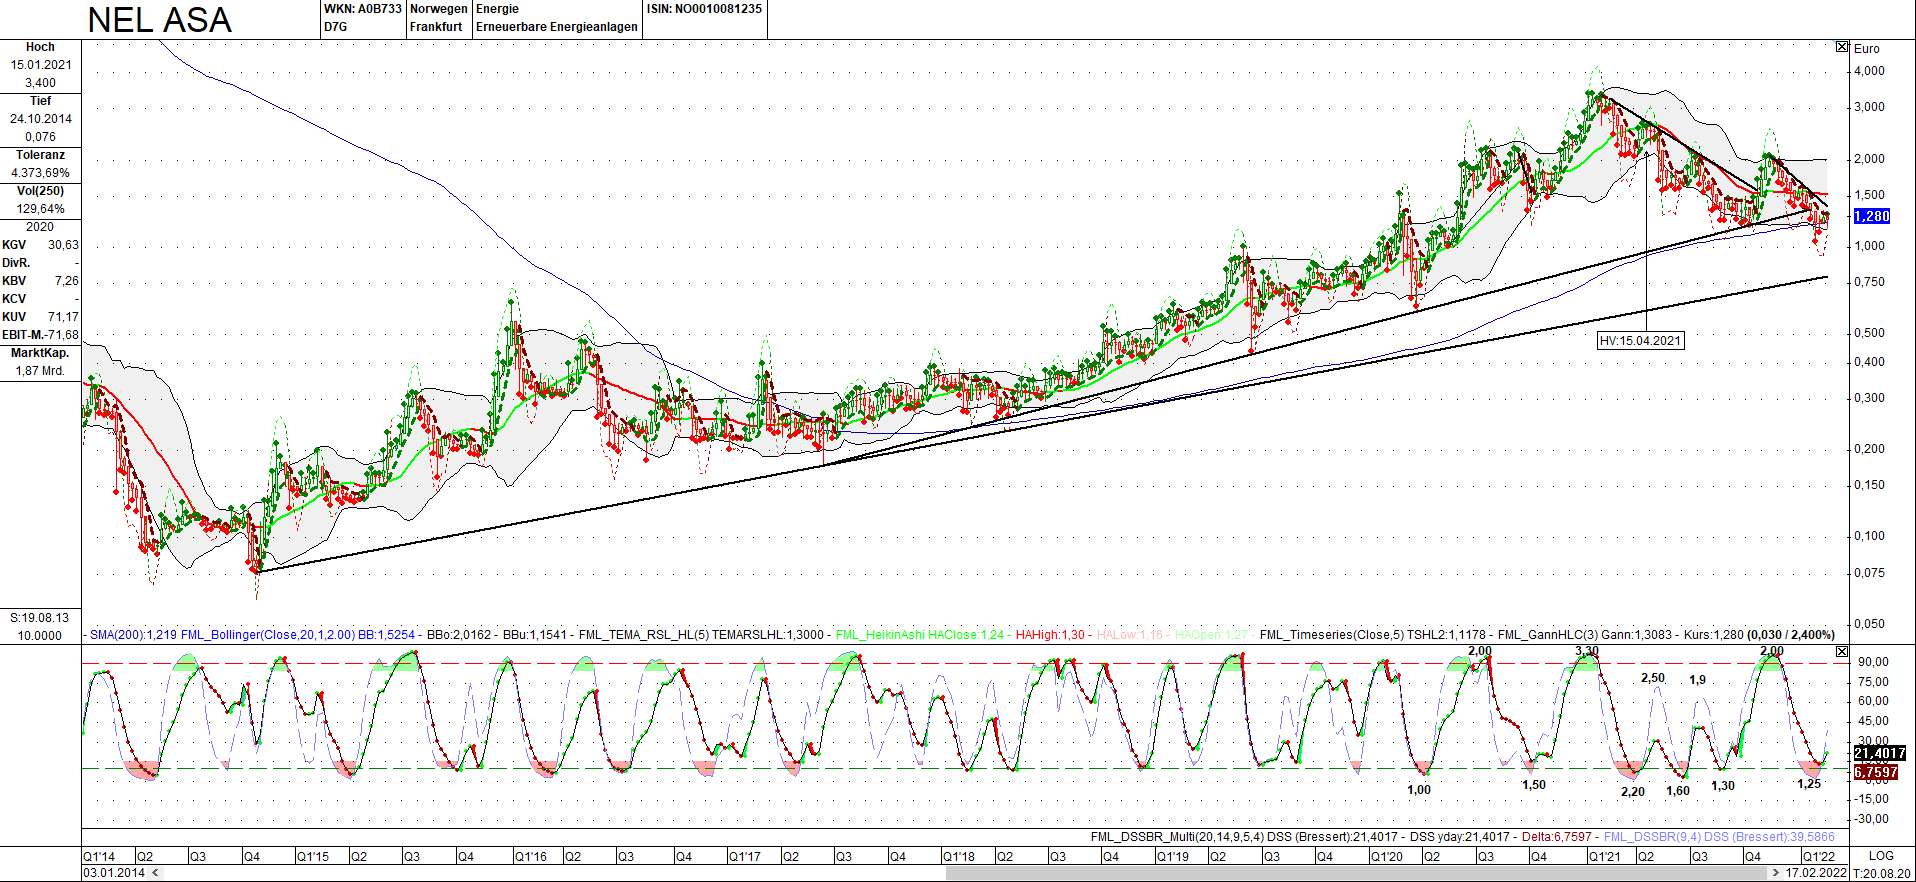Select the HV:15.04.2021 chart annotation

tap(1640, 341)
